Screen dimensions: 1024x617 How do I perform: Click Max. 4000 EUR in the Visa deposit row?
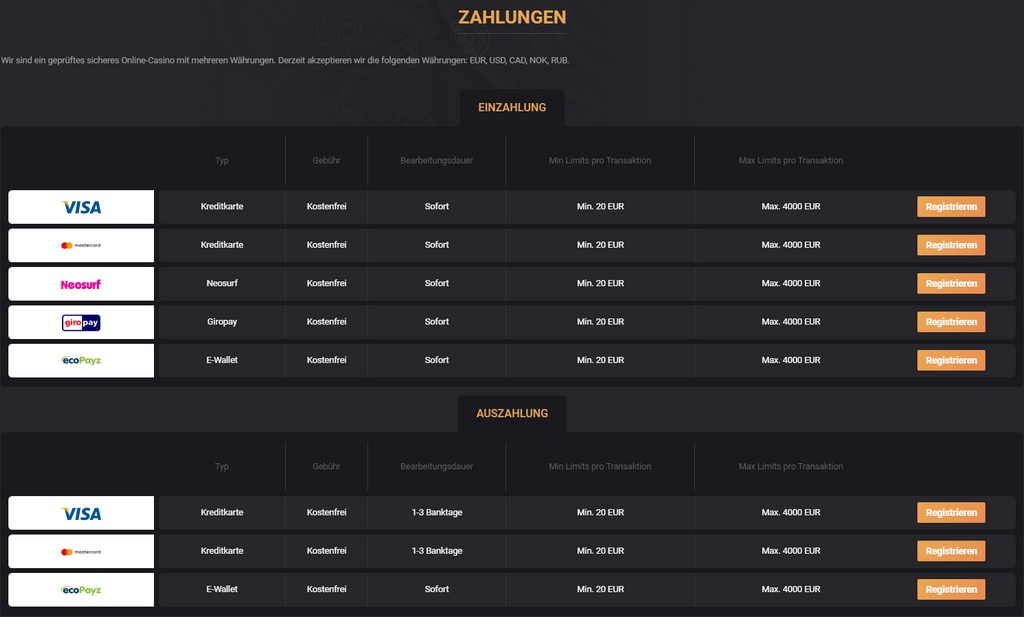pos(791,206)
